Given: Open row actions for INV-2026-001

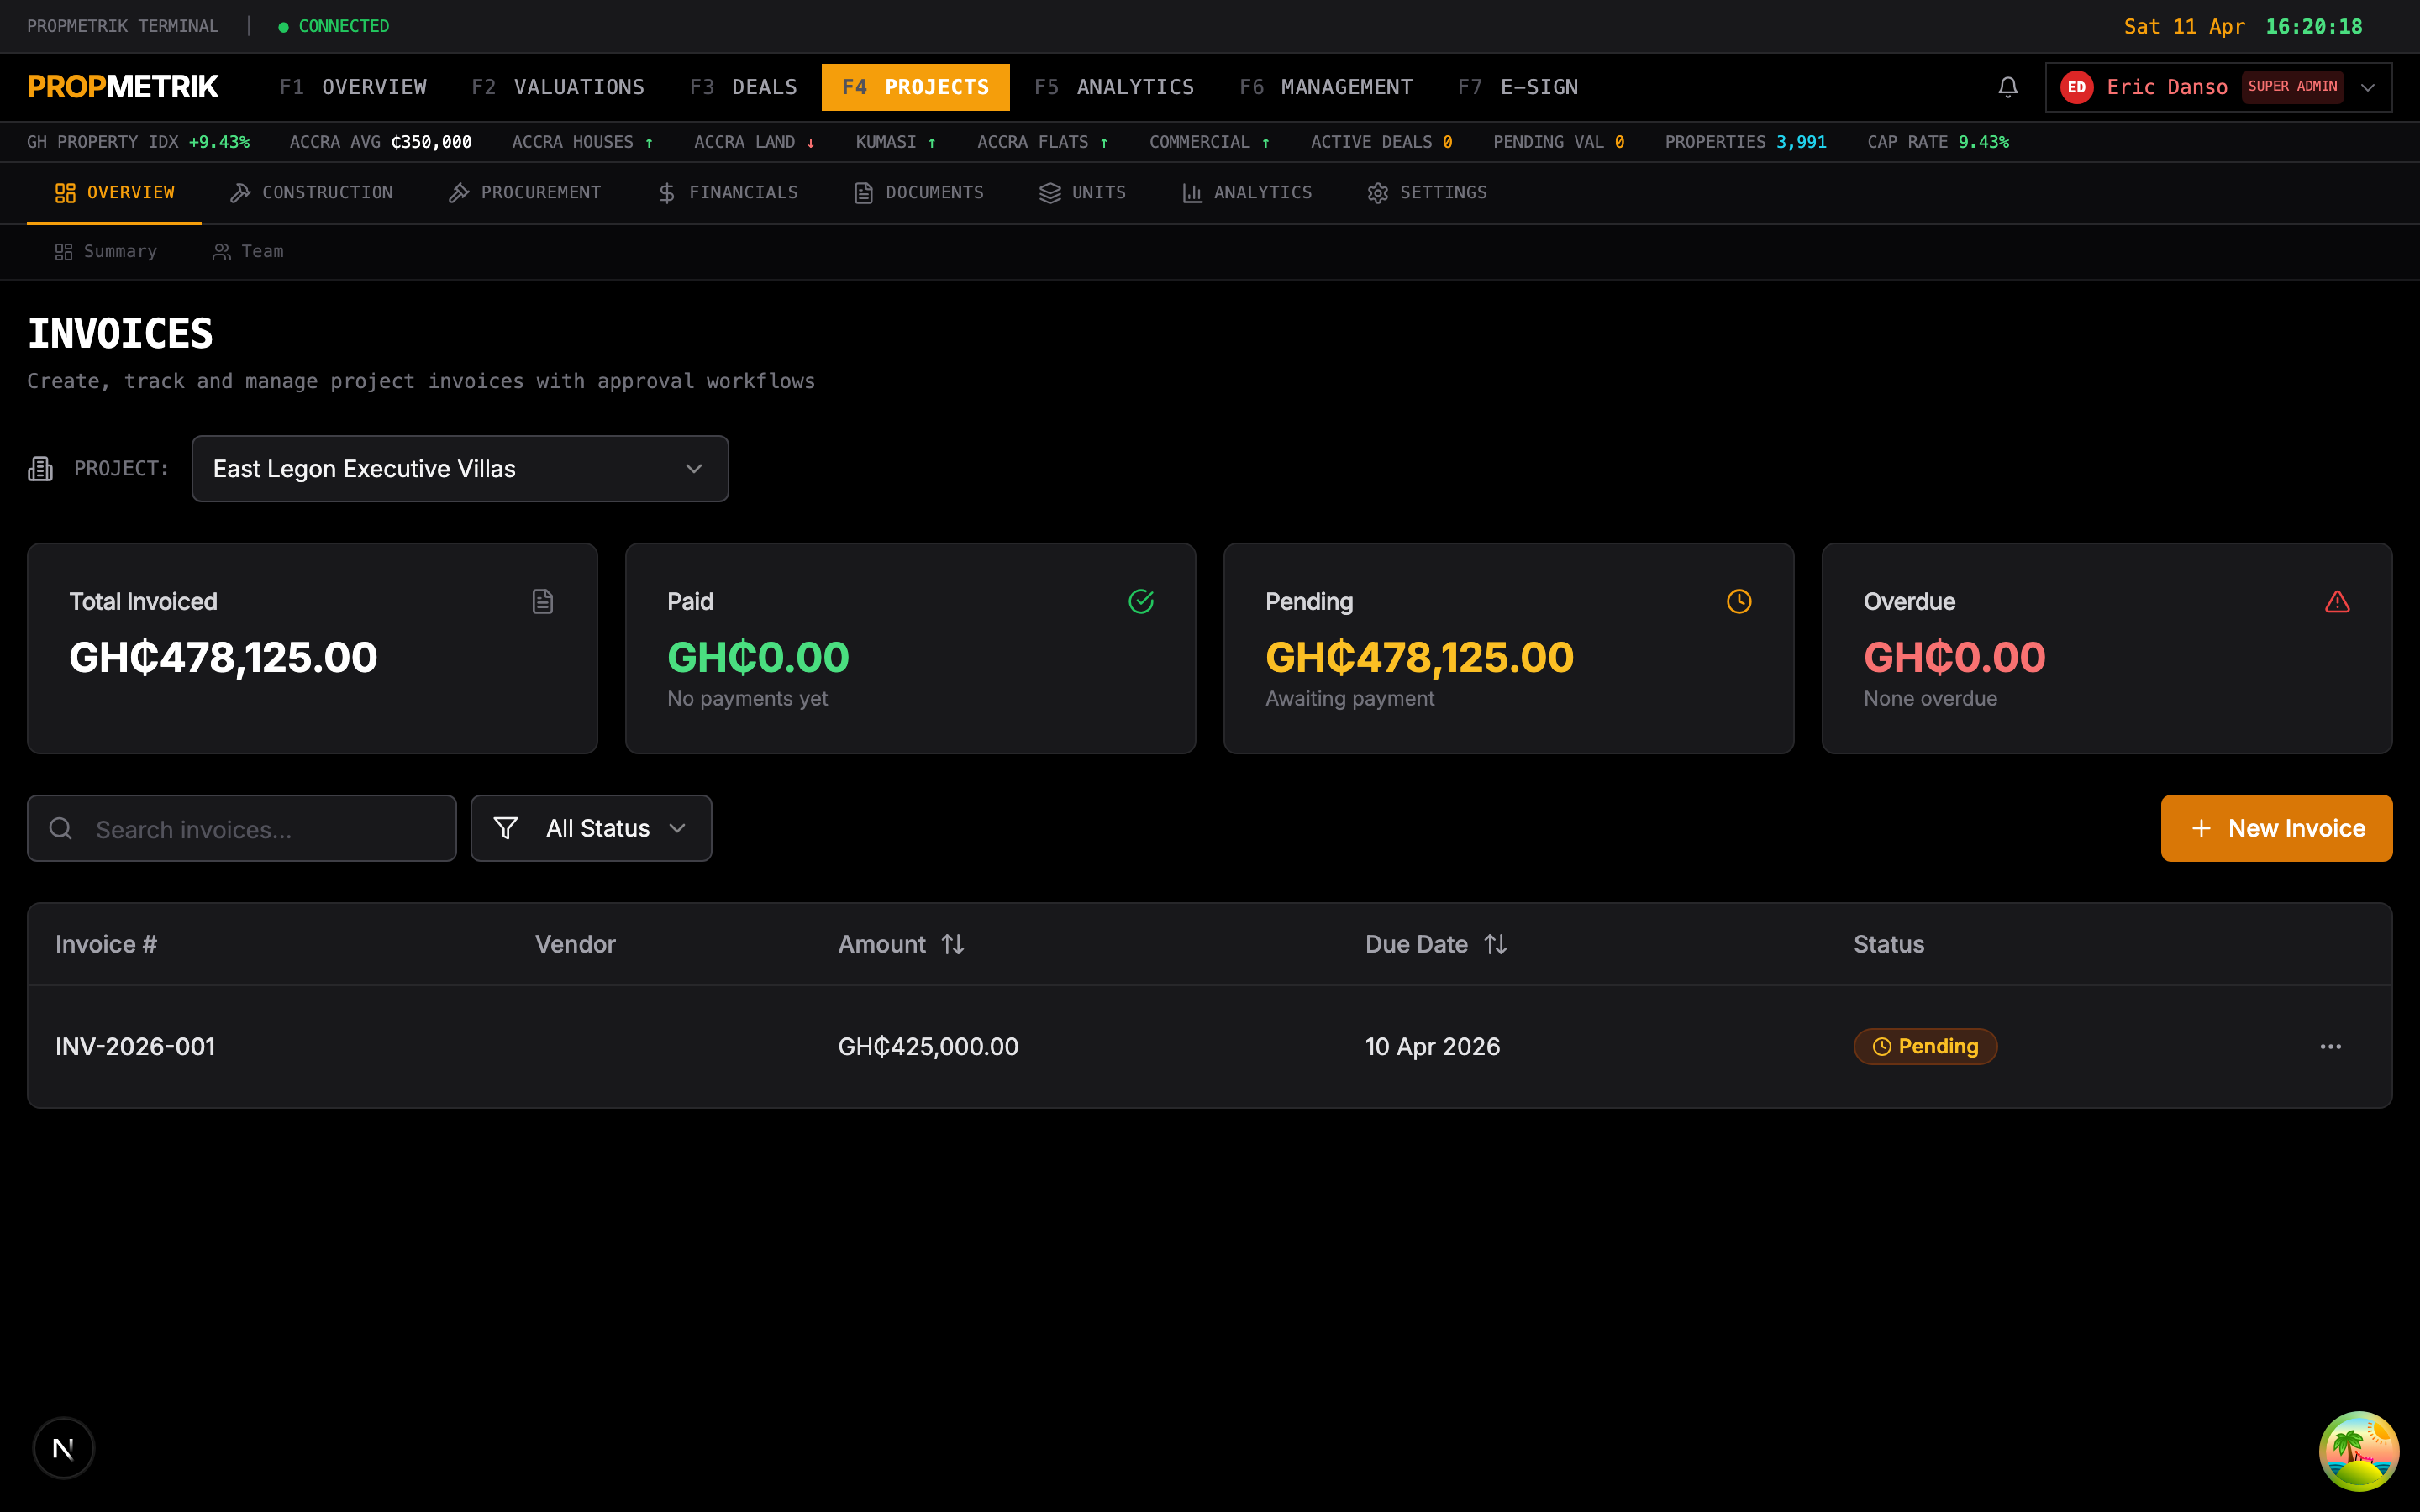Looking at the screenshot, I should pyautogui.click(x=2330, y=1046).
